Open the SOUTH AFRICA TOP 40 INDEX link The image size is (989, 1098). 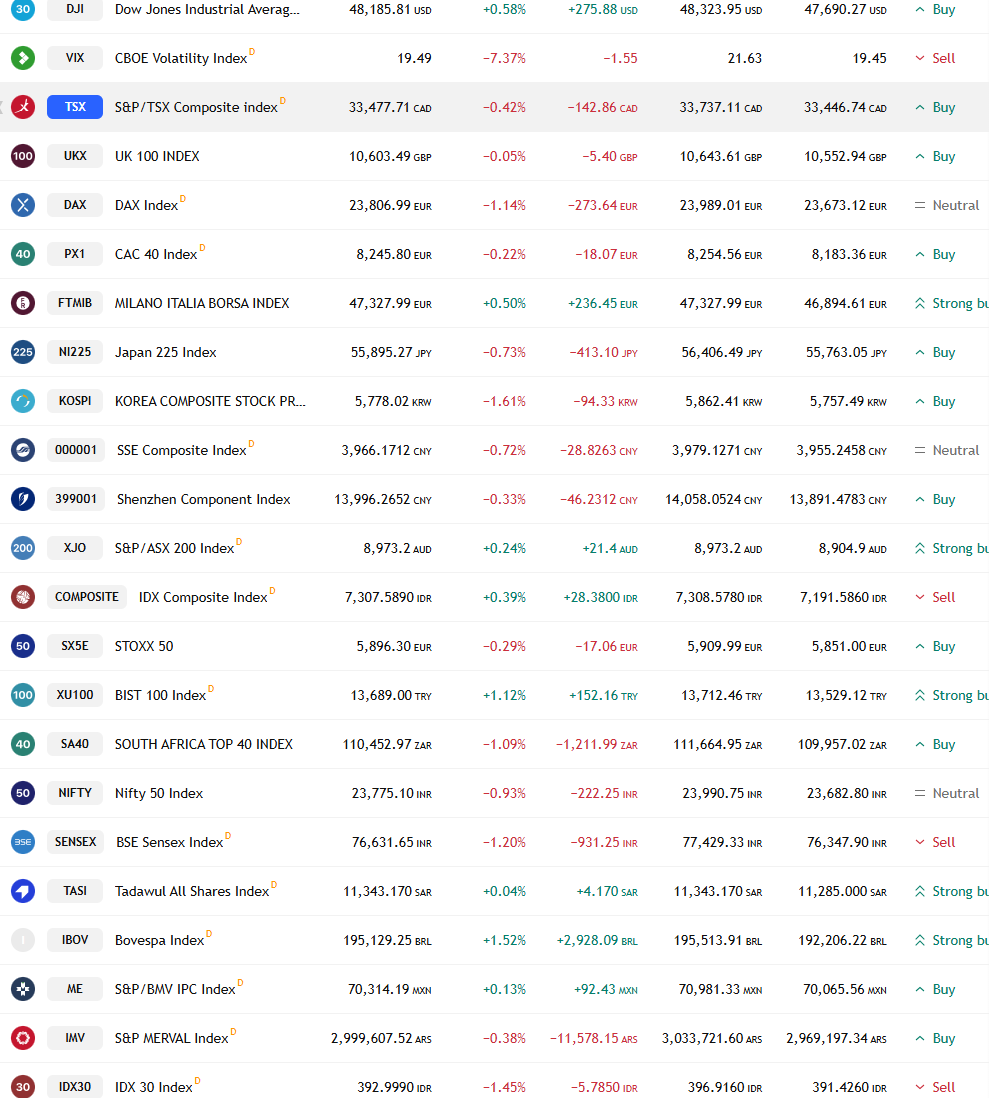(x=204, y=744)
